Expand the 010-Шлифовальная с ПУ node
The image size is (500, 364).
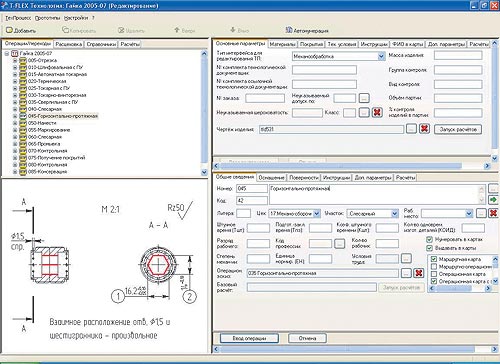click(x=15, y=67)
